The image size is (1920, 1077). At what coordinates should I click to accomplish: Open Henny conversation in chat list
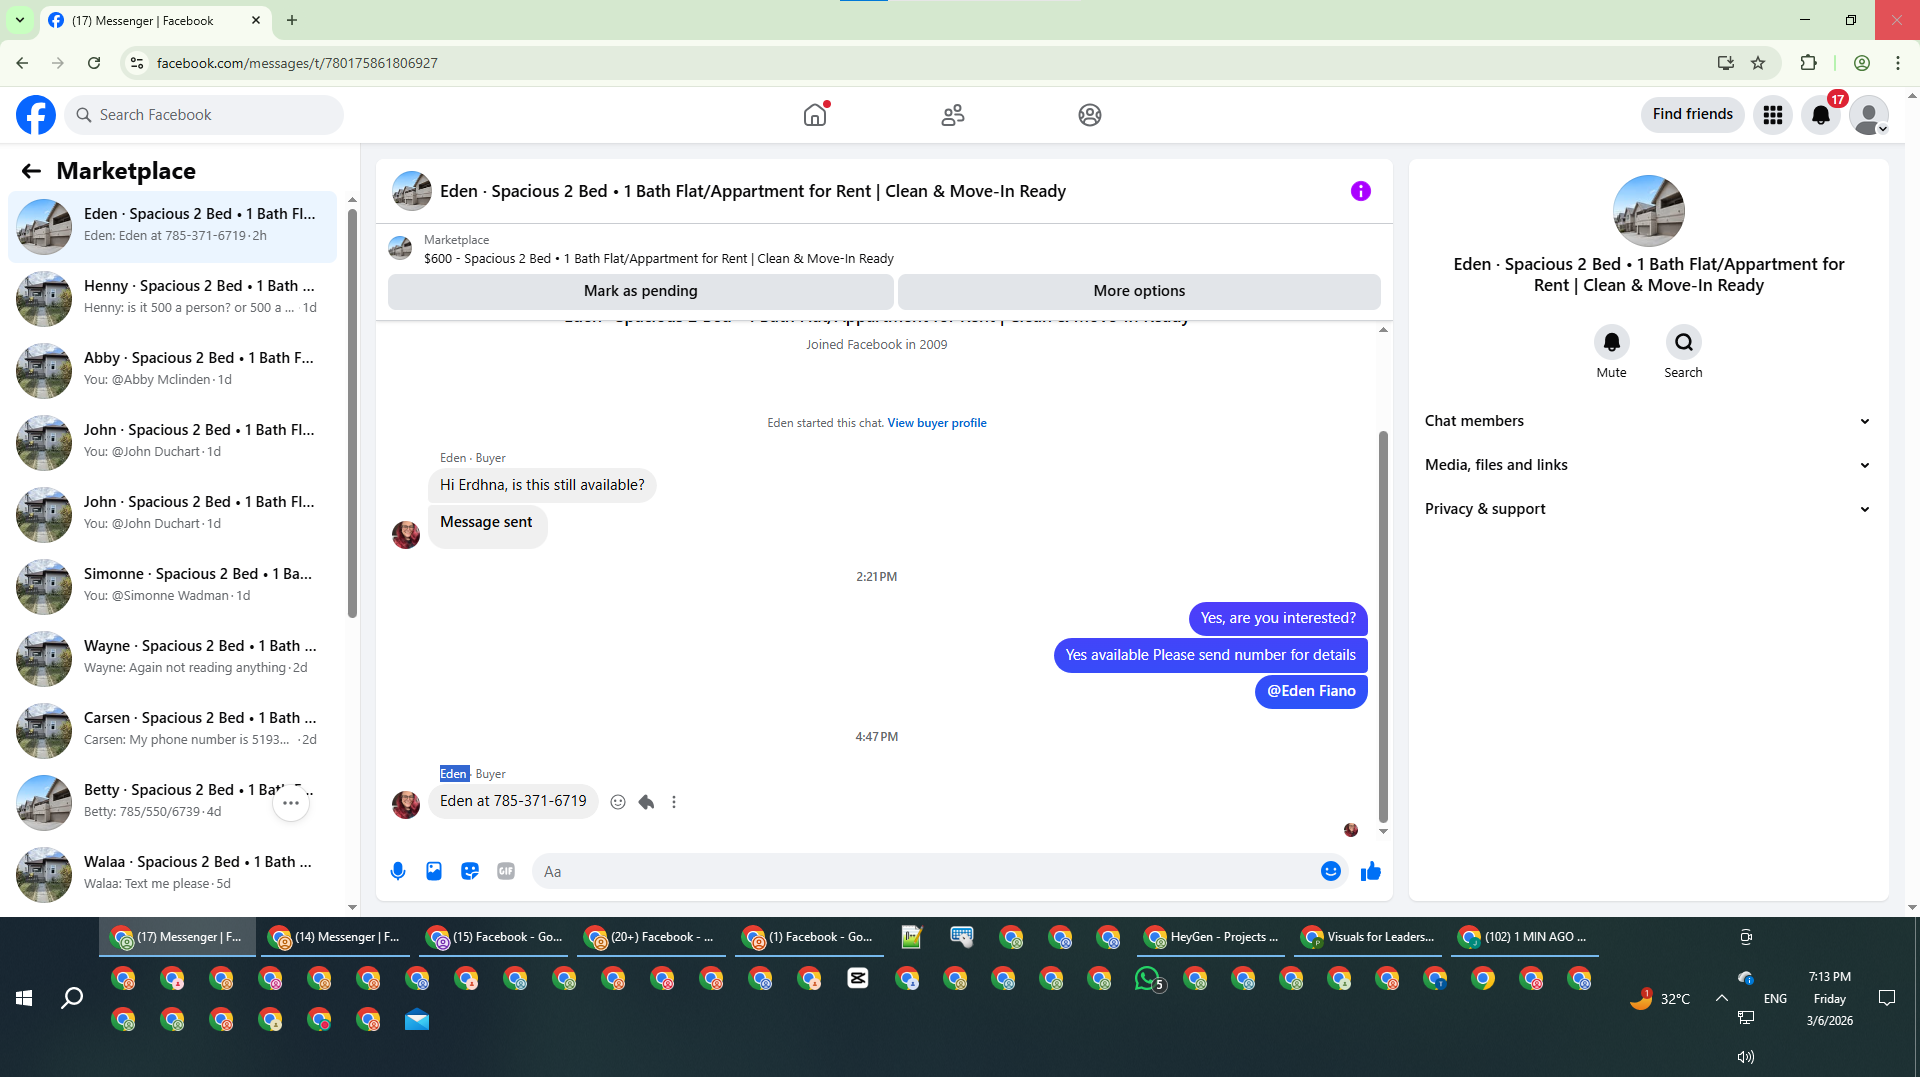173,298
